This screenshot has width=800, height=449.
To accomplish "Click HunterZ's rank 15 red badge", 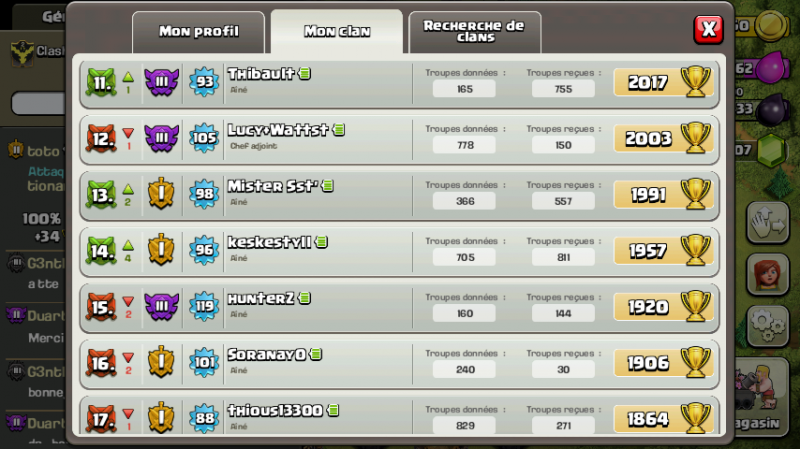I will 101,307.
